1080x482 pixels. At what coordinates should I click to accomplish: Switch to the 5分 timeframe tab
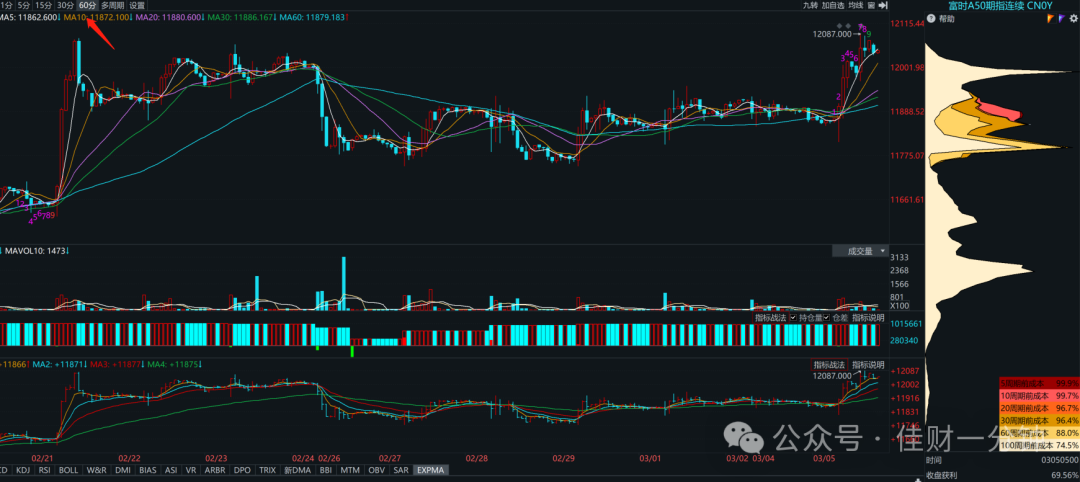tap(24, 5)
